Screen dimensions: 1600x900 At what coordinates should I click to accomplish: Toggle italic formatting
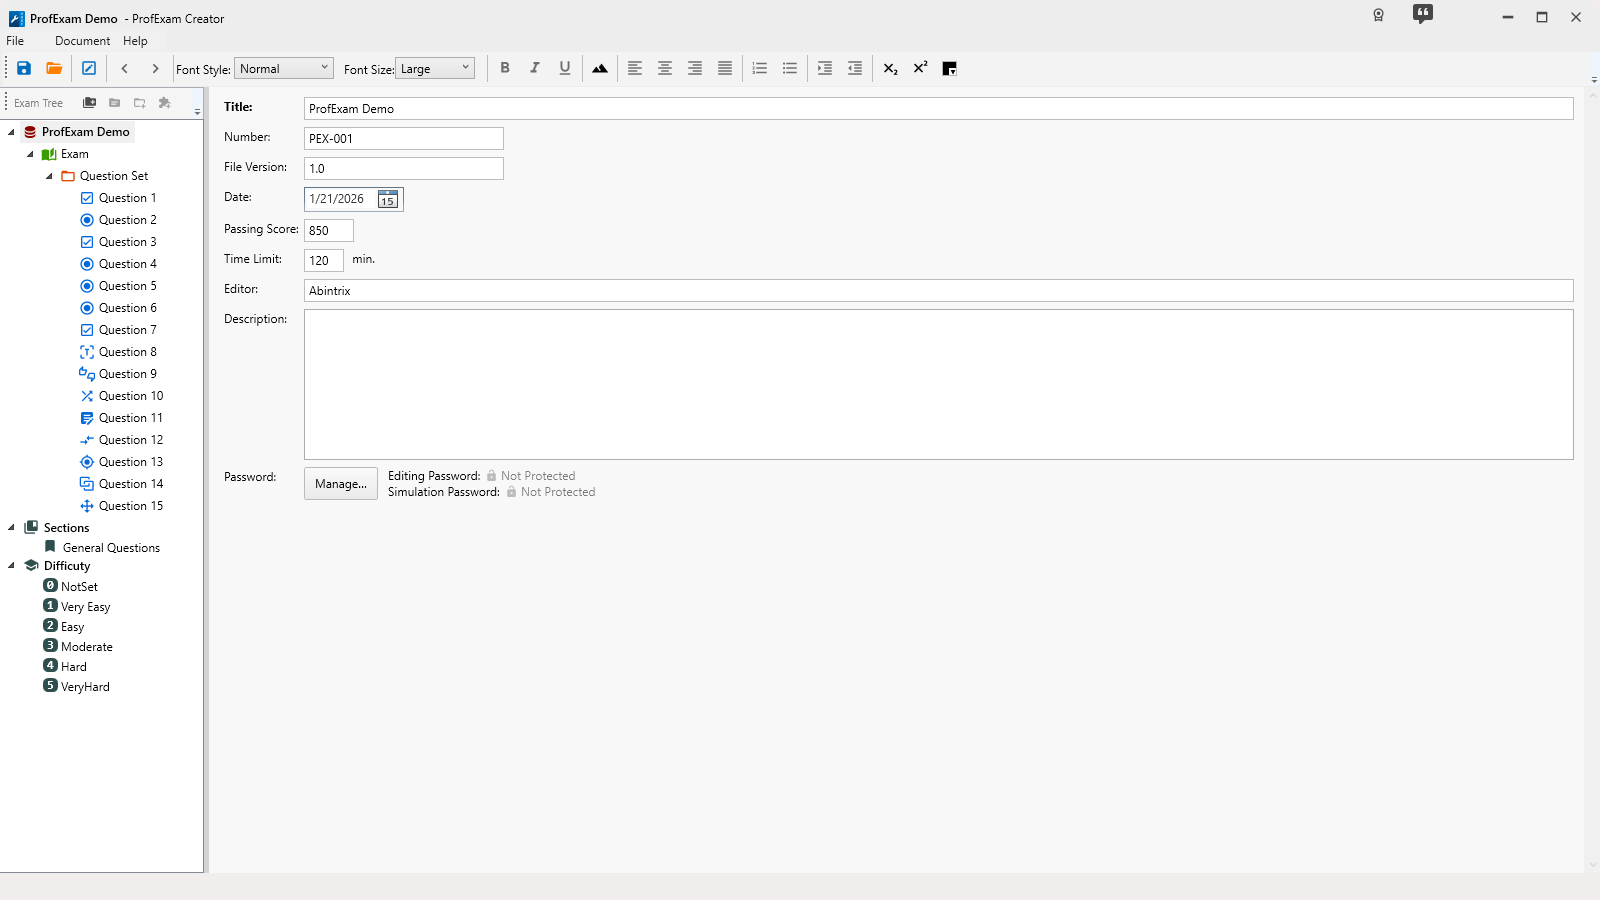coord(535,68)
